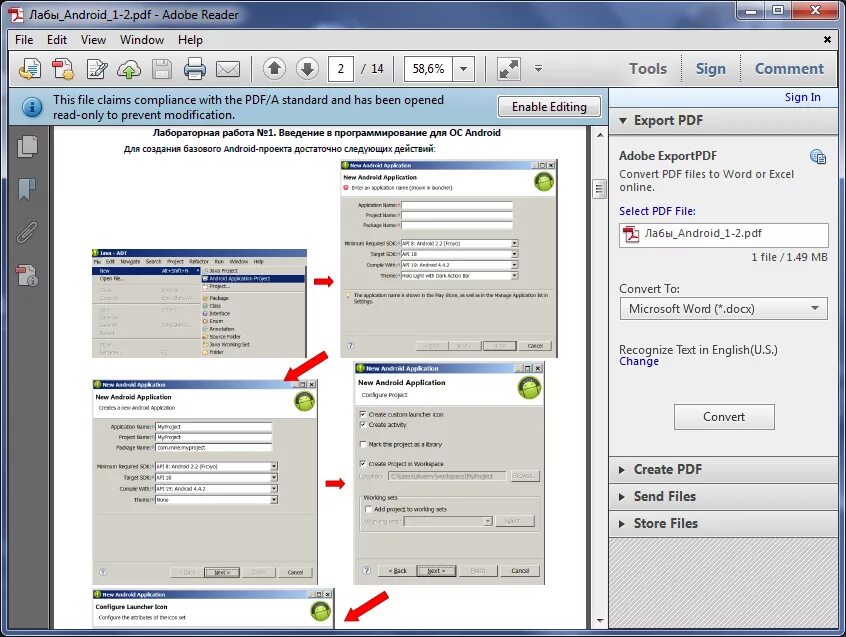Go to next page down arrow
This screenshot has height=637, width=846.
pos(307,69)
